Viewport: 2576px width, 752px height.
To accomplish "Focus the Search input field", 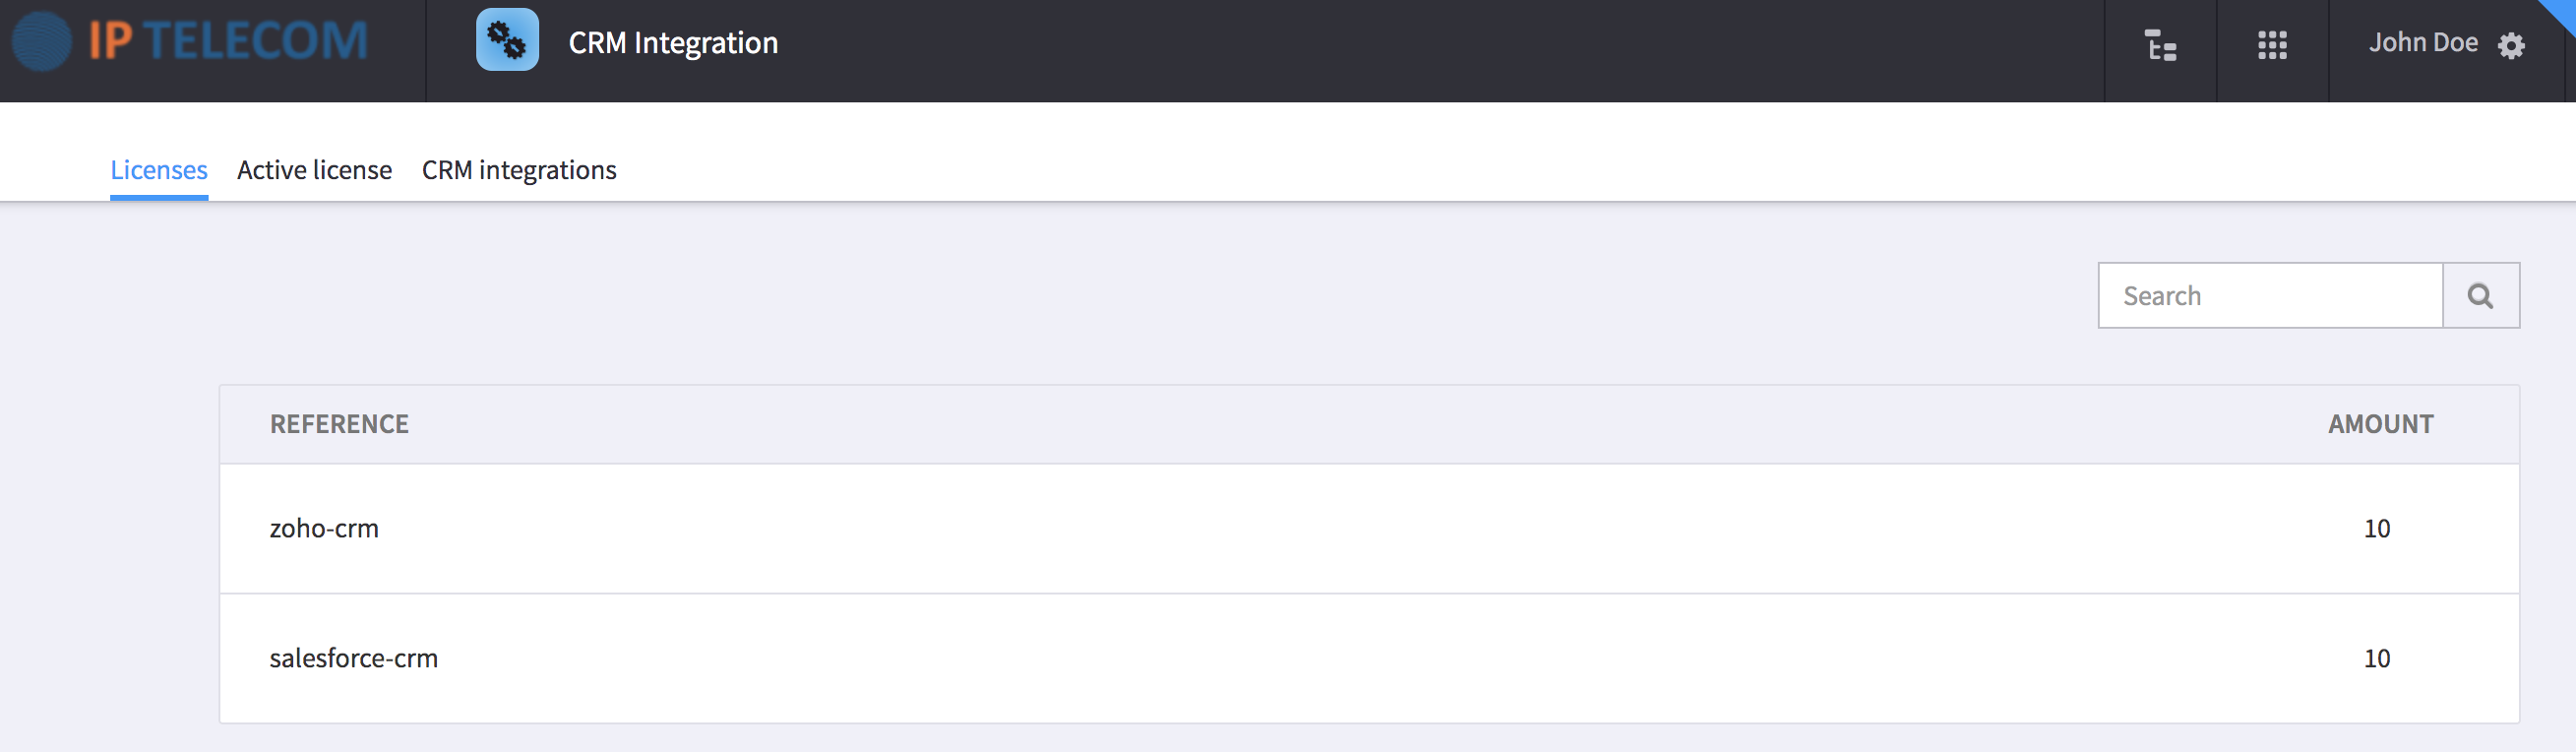I will click(x=2270, y=295).
